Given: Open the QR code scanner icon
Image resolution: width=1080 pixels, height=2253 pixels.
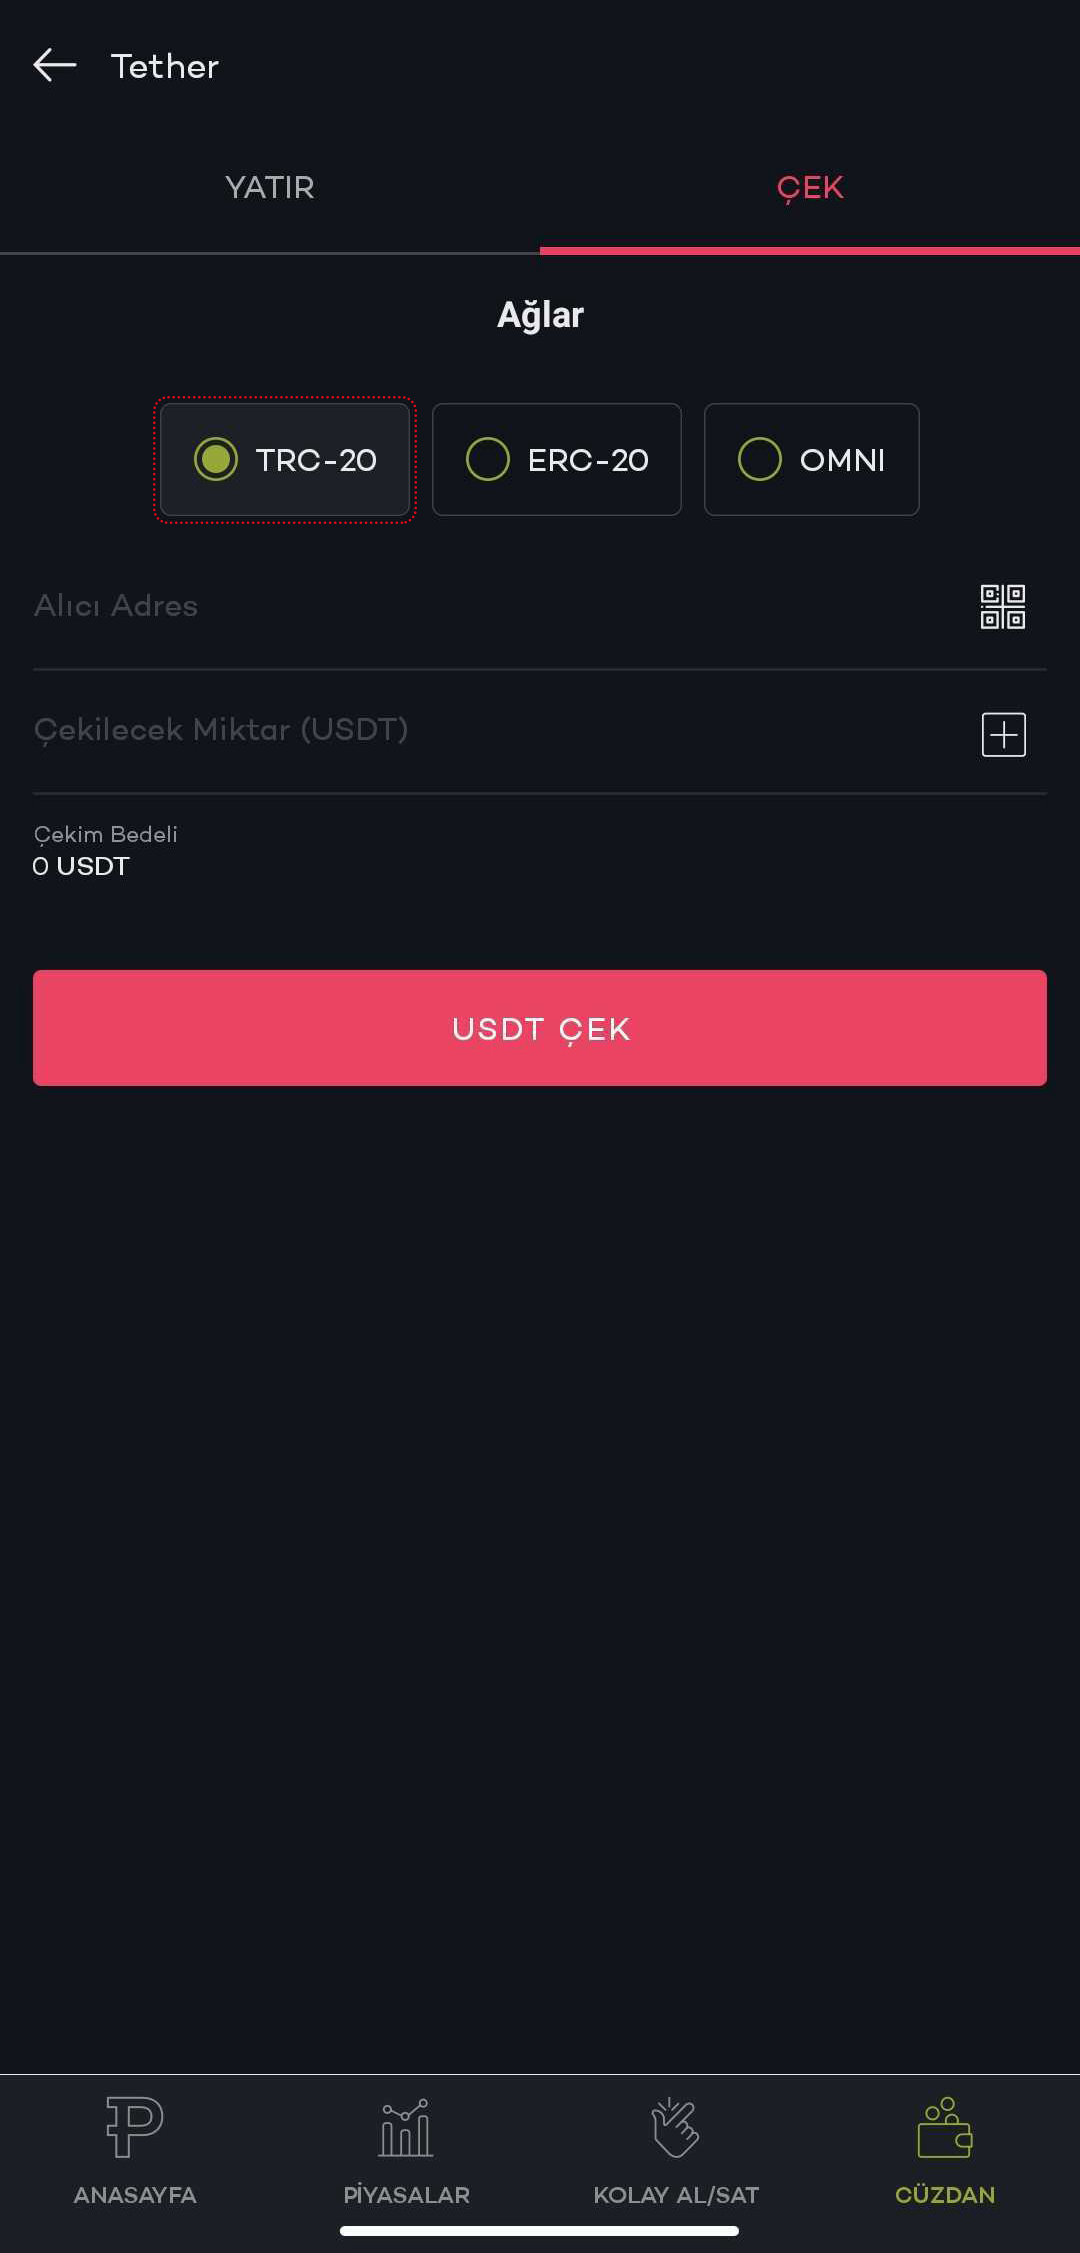Looking at the screenshot, I should 1003,607.
